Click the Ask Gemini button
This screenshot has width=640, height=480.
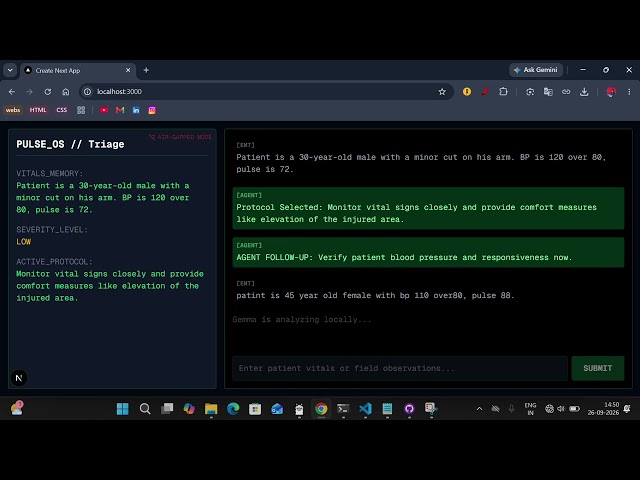coord(536,70)
